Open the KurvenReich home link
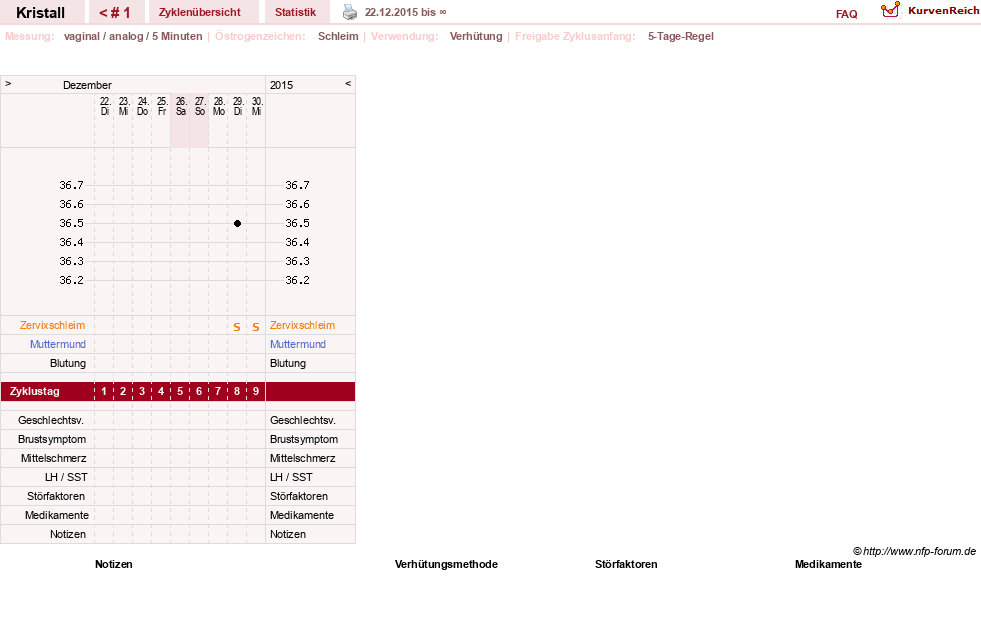Screen dimensions: 981x623 [x=943, y=11]
